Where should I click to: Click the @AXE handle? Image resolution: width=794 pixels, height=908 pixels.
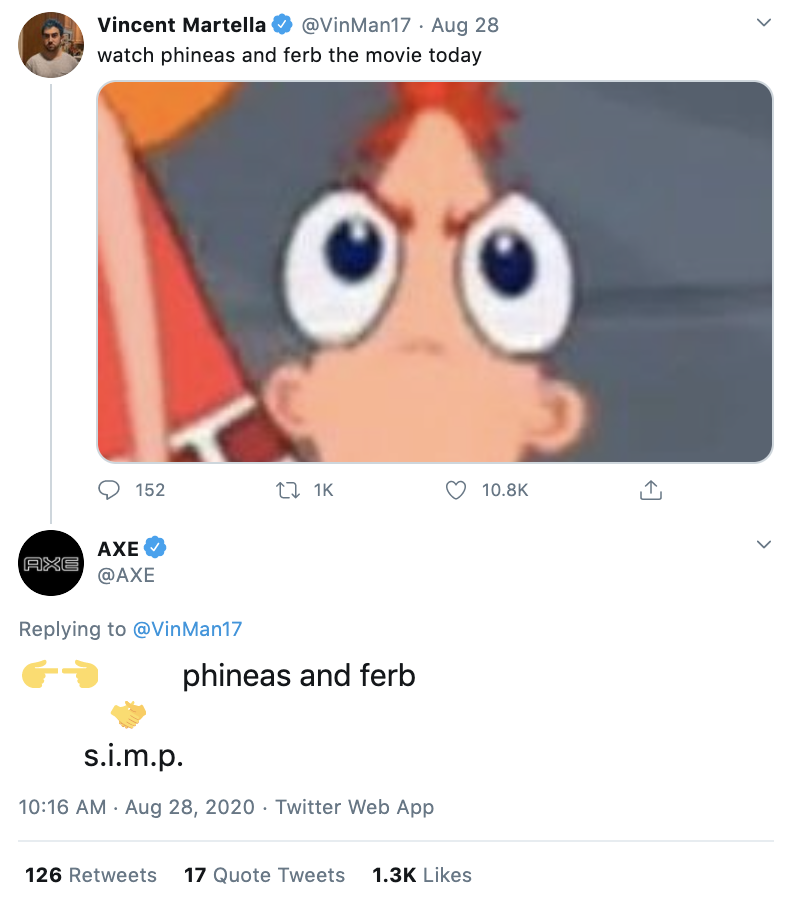(126, 575)
